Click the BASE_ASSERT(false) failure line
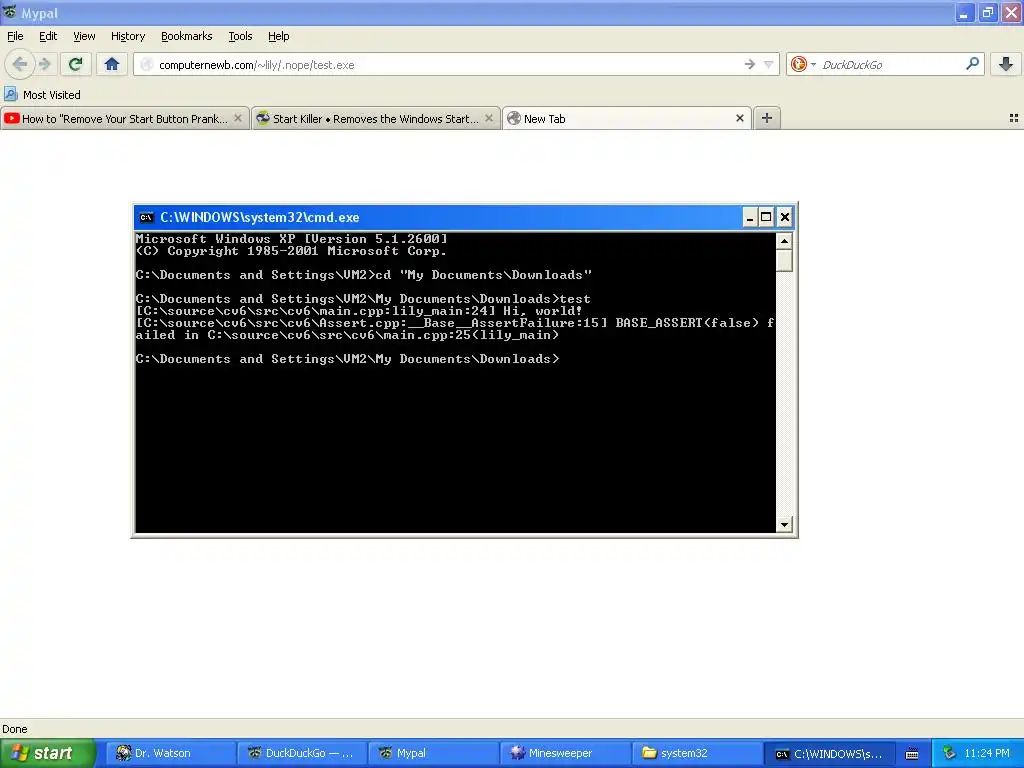Image resolution: width=1024 pixels, height=768 pixels. point(455,328)
